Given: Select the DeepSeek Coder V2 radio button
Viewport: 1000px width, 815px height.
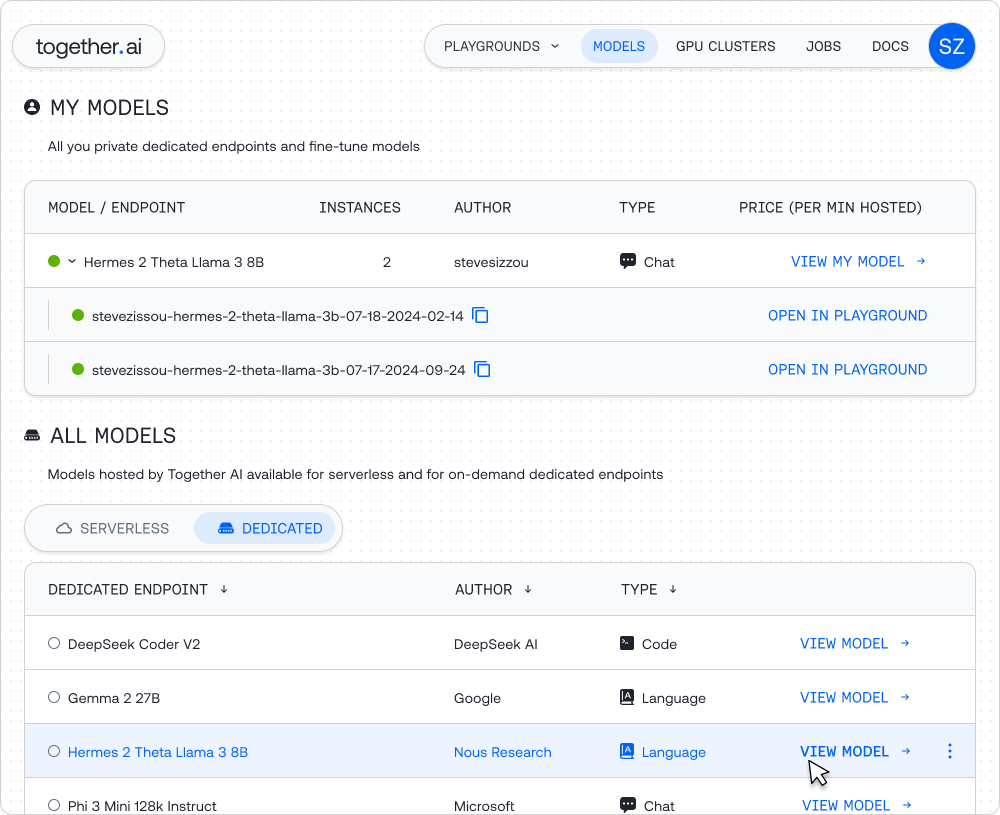Looking at the screenshot, I should point(54,644).
